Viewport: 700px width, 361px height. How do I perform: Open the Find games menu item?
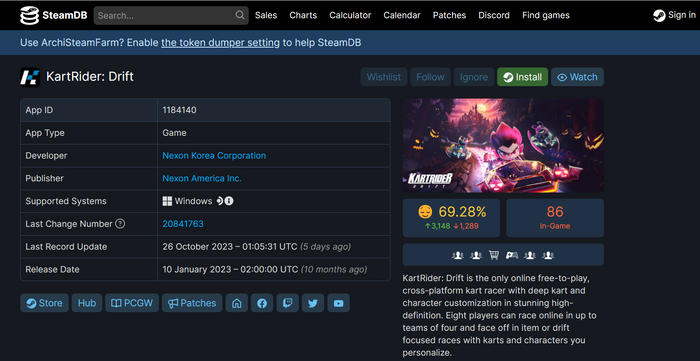546,15
